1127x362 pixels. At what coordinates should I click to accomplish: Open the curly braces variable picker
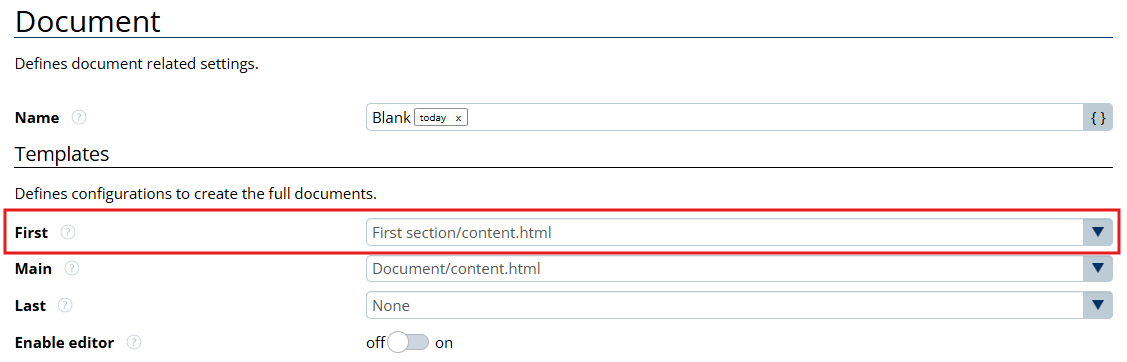[x=1098, y=117]
